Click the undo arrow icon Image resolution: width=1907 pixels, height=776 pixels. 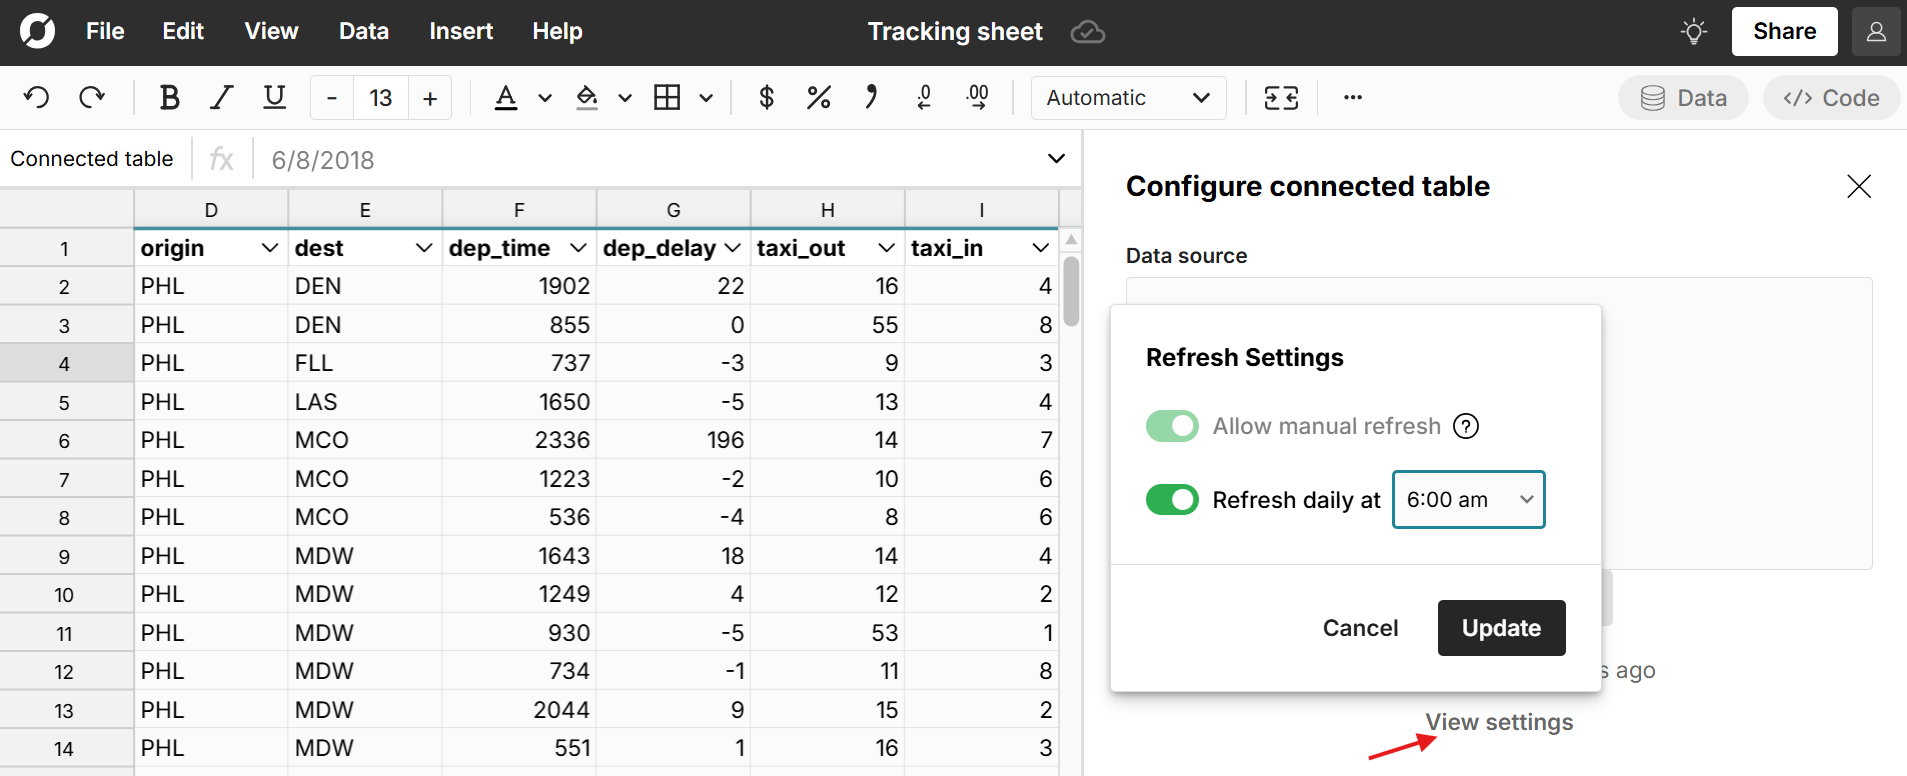click(x=37, y=98)
